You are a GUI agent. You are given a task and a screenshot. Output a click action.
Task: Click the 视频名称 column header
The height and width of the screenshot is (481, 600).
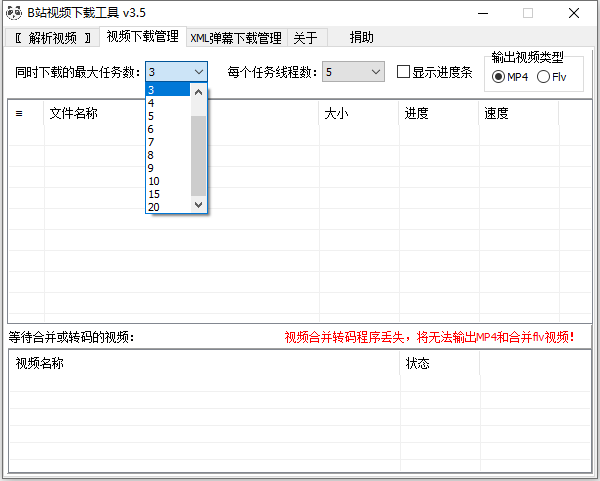point(204,363)
